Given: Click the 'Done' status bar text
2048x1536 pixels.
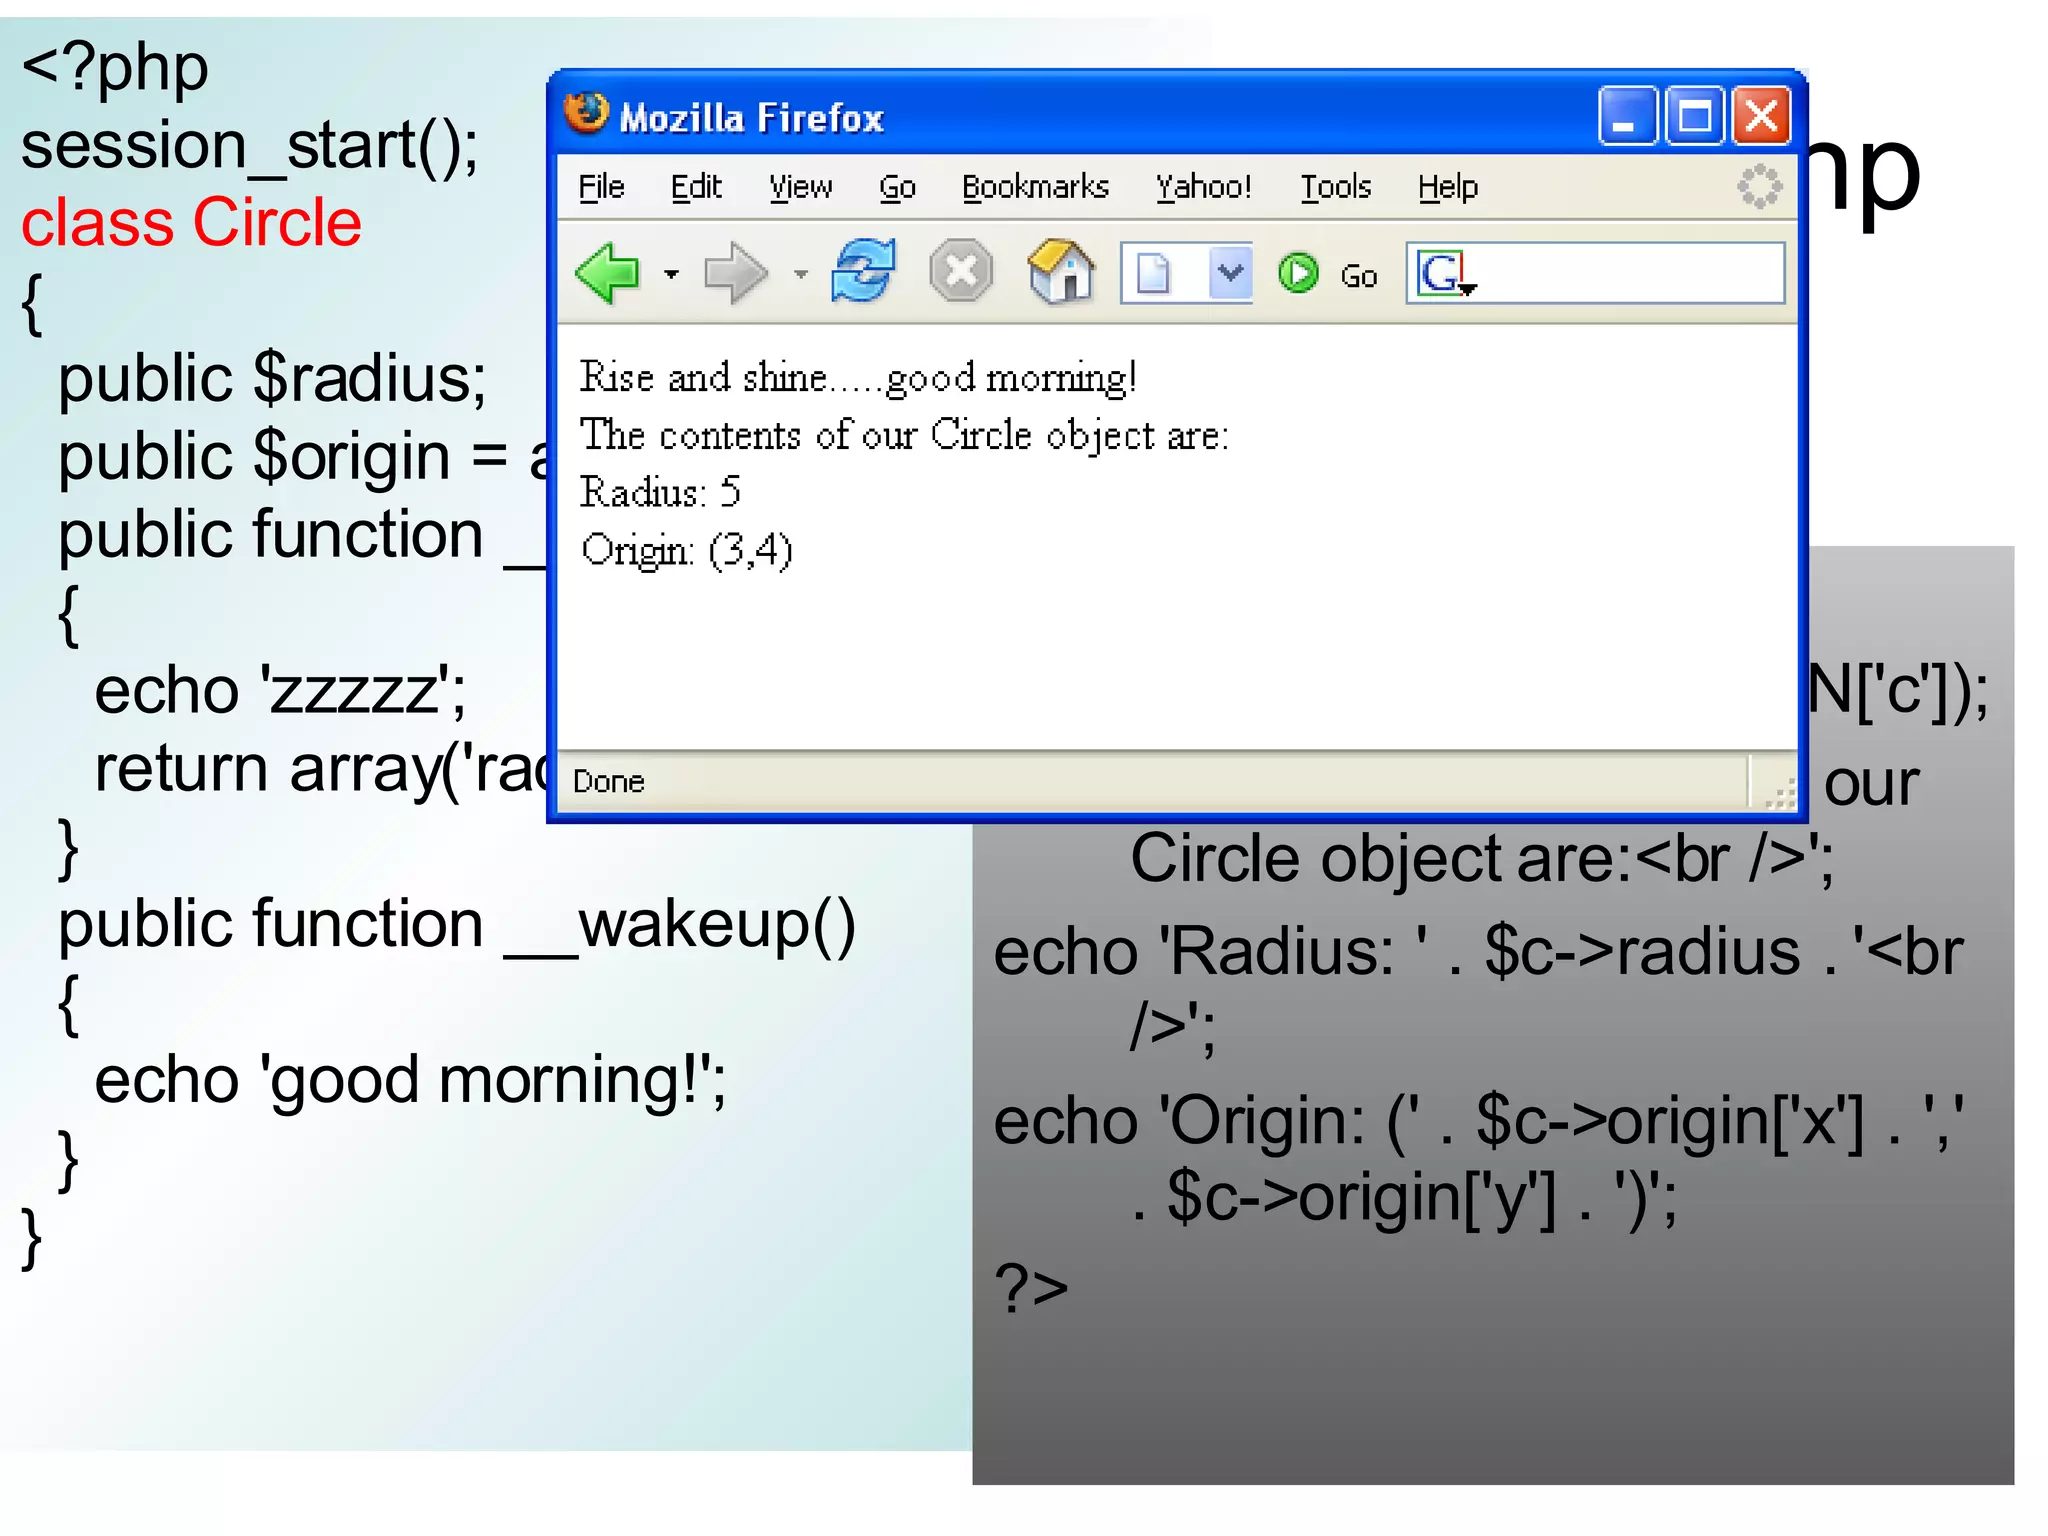Looking at the screenshot, I should click(608, 781).
